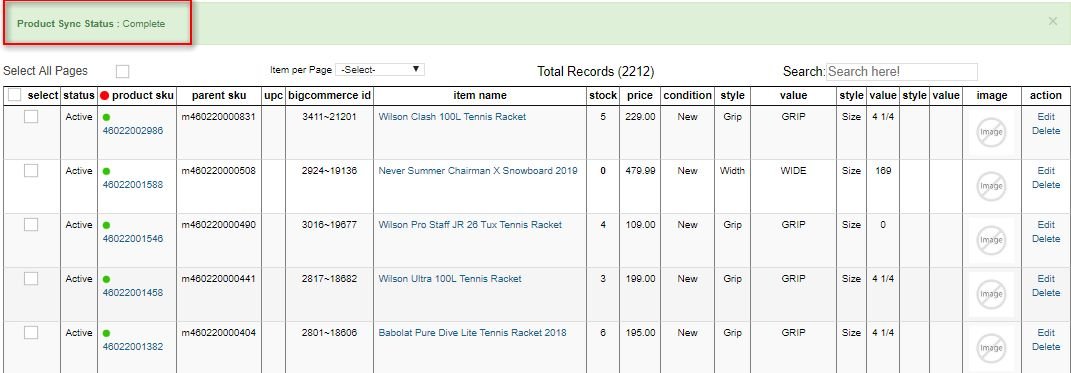Click the parent sku column header

(x=219, y=96)
